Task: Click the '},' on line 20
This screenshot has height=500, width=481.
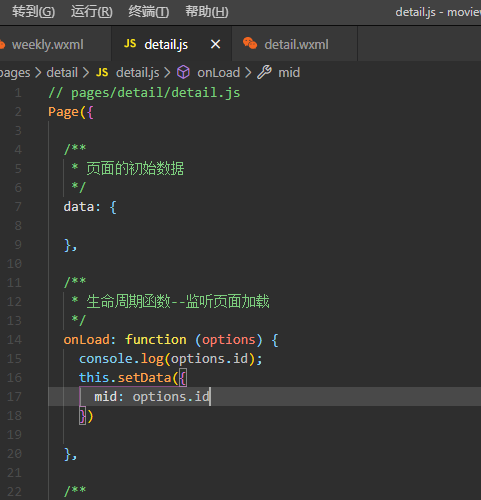Action: (x=70, y=454)
